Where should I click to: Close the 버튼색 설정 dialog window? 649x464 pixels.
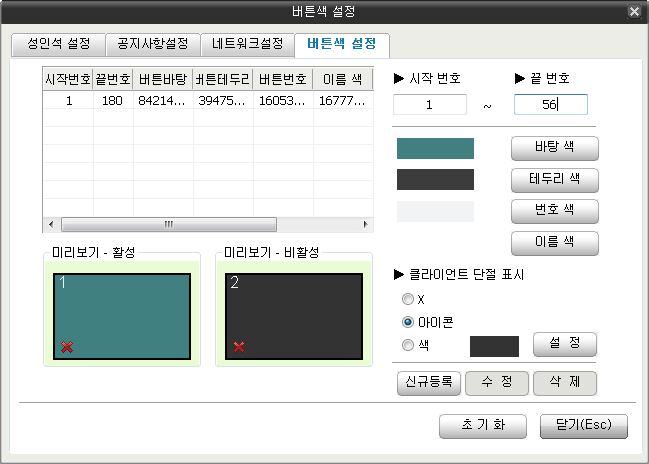(x=634, y=12)
